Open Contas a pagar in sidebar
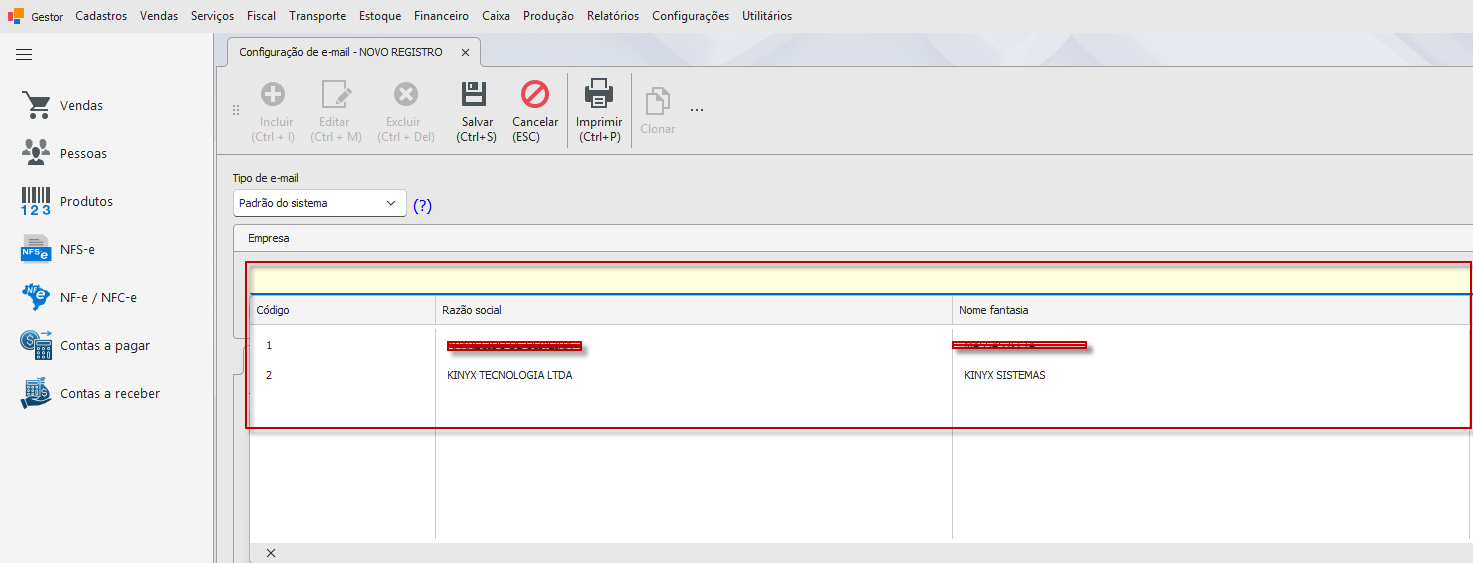Screen dimensions: 1473x563 tap(85, 345)
